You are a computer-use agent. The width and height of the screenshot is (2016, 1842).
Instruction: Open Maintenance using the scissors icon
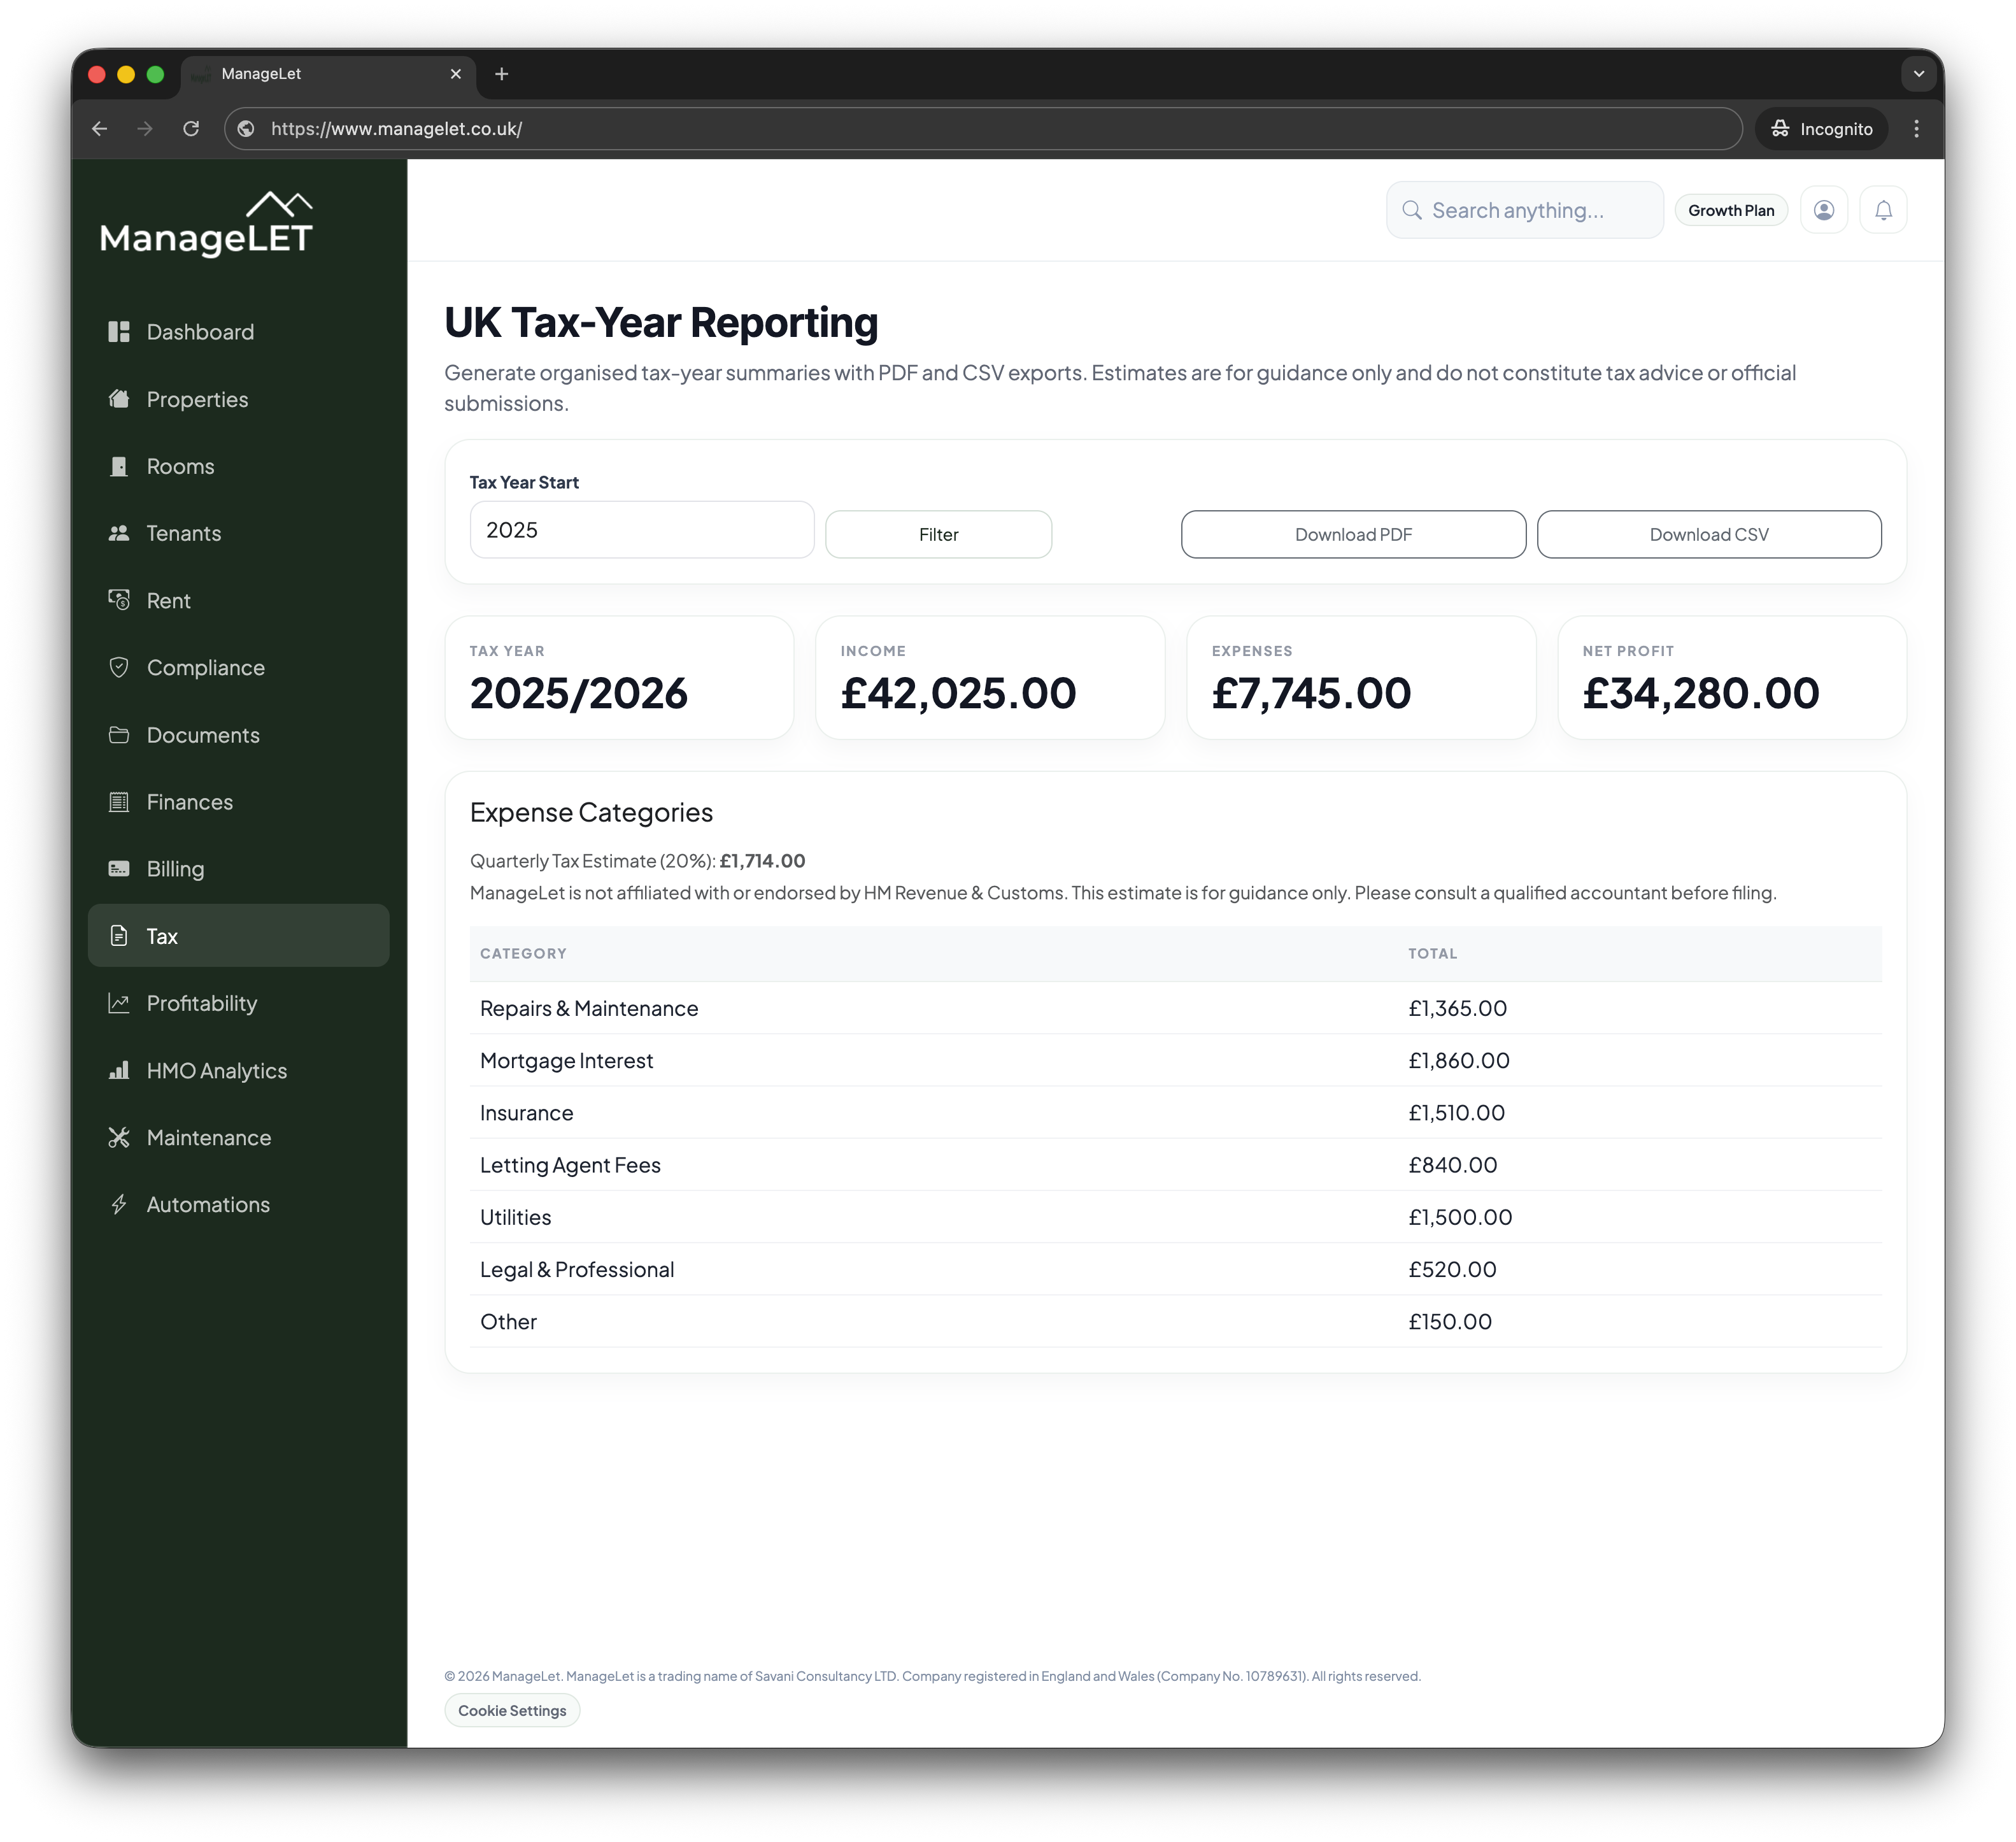[119, 1137]
